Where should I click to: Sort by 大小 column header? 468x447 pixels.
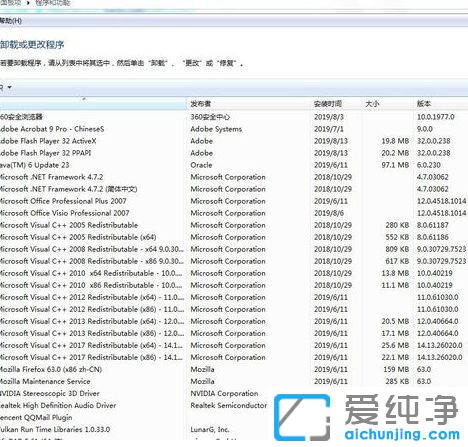click(372, 104)
